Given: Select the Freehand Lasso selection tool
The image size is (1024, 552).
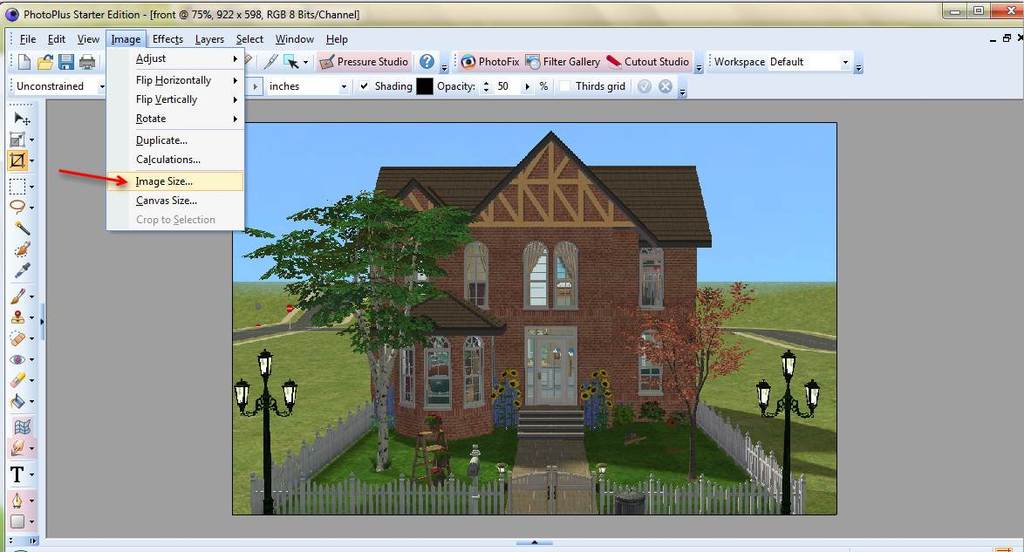Looking at the screenshot, I should pyautogui.click(x=18, y=206).
